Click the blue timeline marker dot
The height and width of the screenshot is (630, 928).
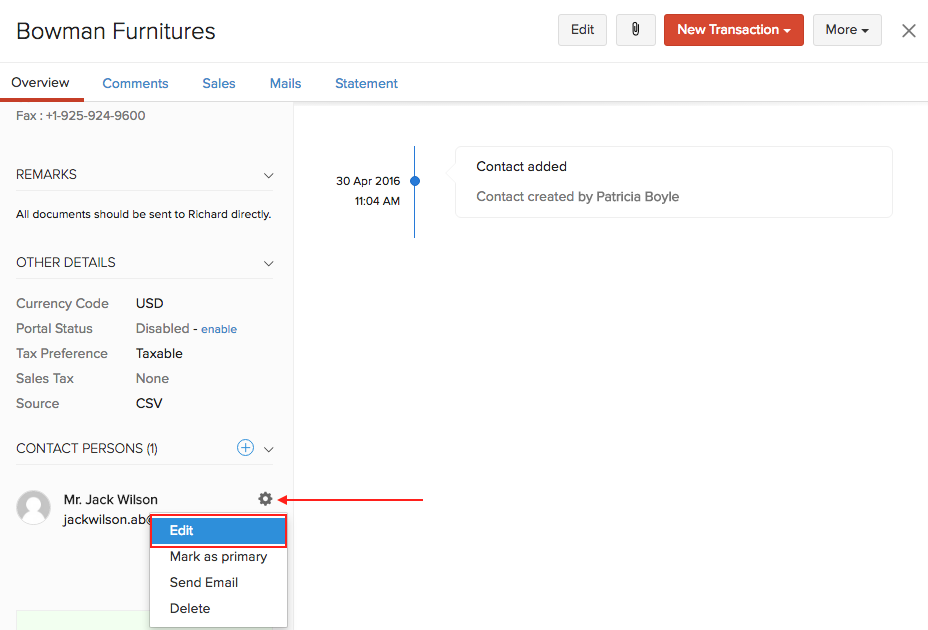tap(415, 181)
